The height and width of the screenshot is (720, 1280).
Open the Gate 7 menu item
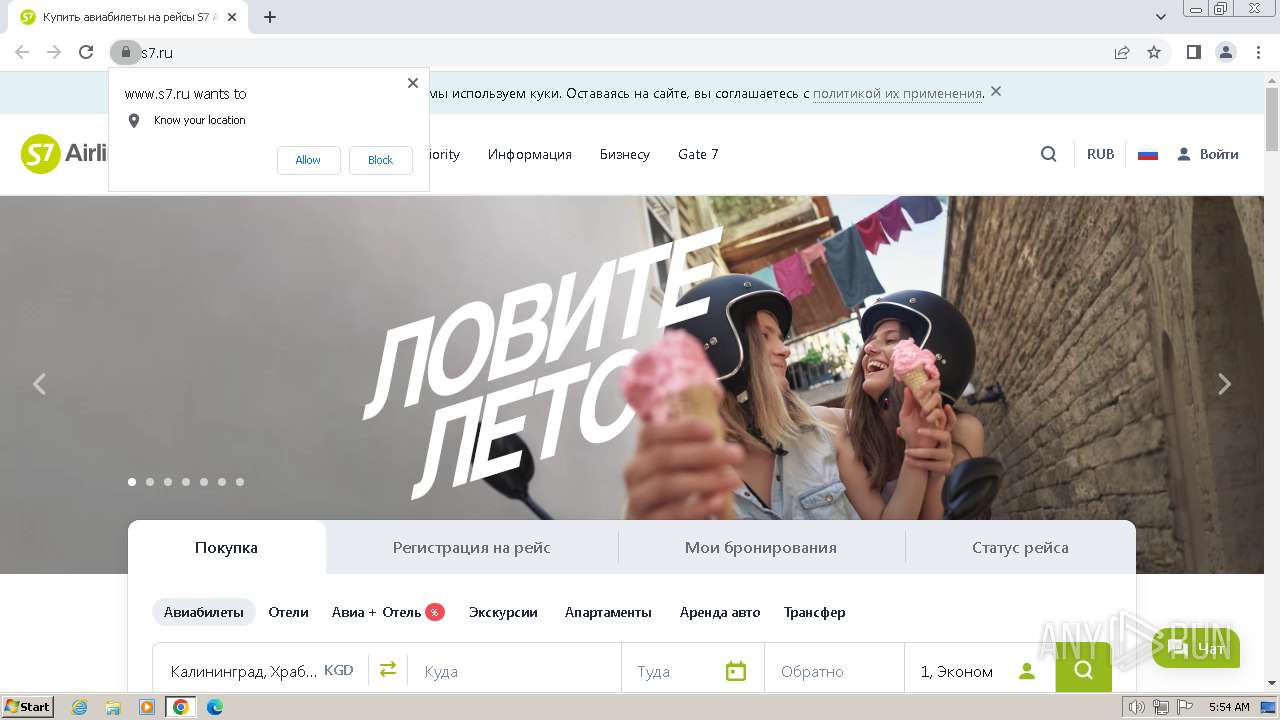tap(698, 154)
